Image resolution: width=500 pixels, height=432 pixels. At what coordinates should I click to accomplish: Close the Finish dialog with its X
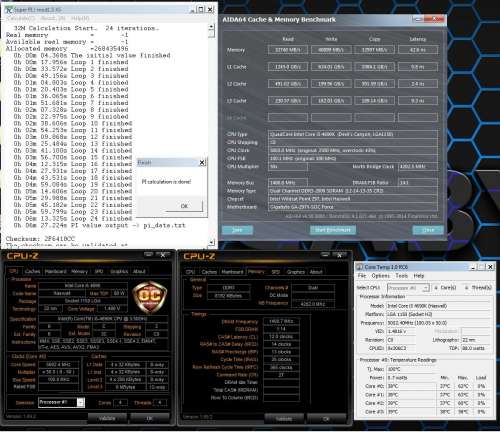202,163
